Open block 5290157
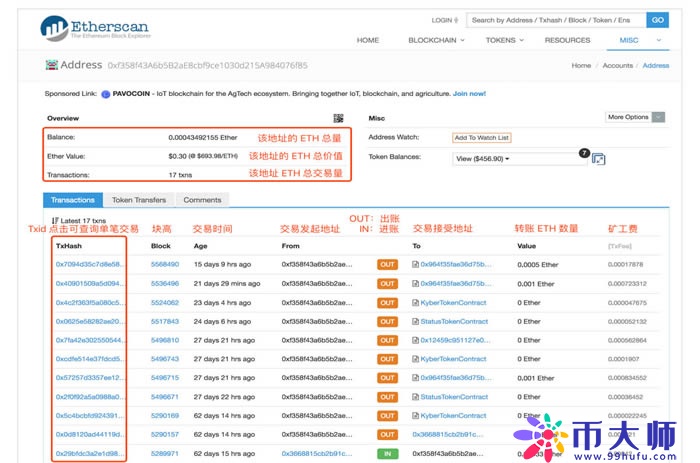Screen dimensions: 700x463 tap(165, 434)
